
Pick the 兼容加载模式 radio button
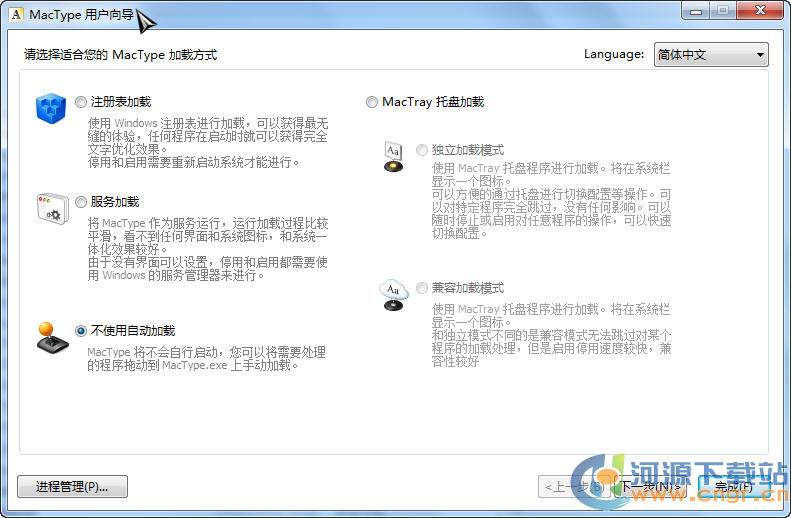(x=422, y=288)
